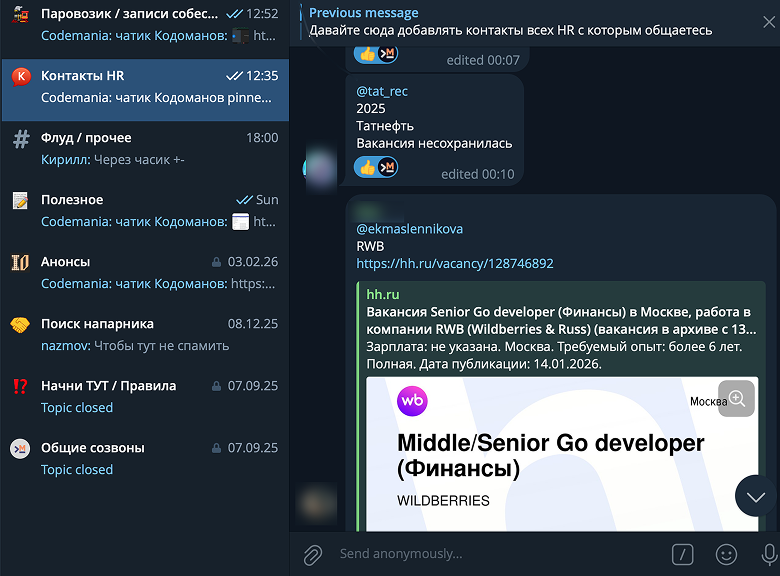This screenshot has width=780, height=576.
Task: Click the read checkmarks on Контакты HR
Action: [x=234, y=76]
